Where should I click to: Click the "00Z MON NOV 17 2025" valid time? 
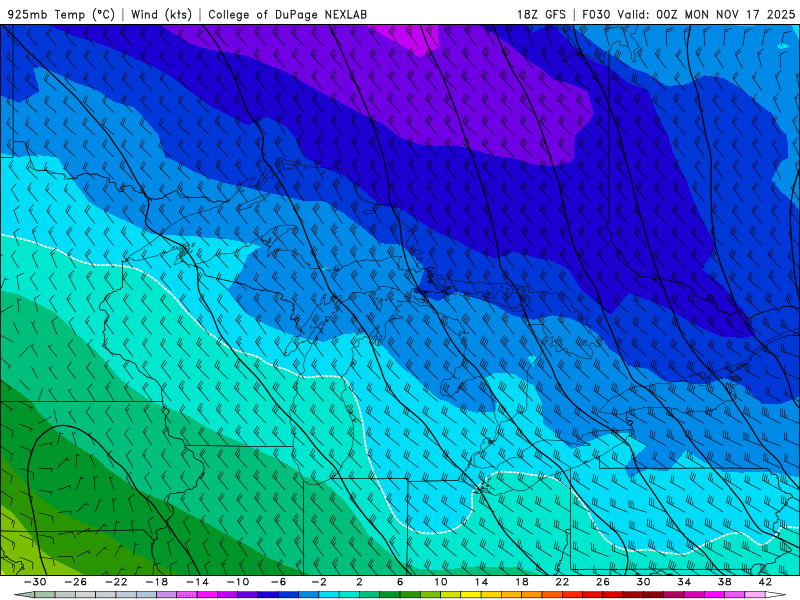coord(726,14)
